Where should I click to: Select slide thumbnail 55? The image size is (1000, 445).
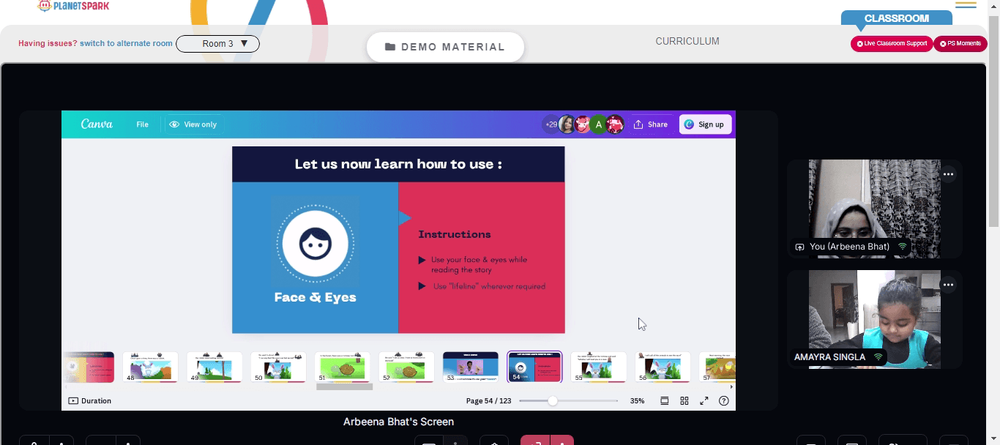[x=598, y=367]
